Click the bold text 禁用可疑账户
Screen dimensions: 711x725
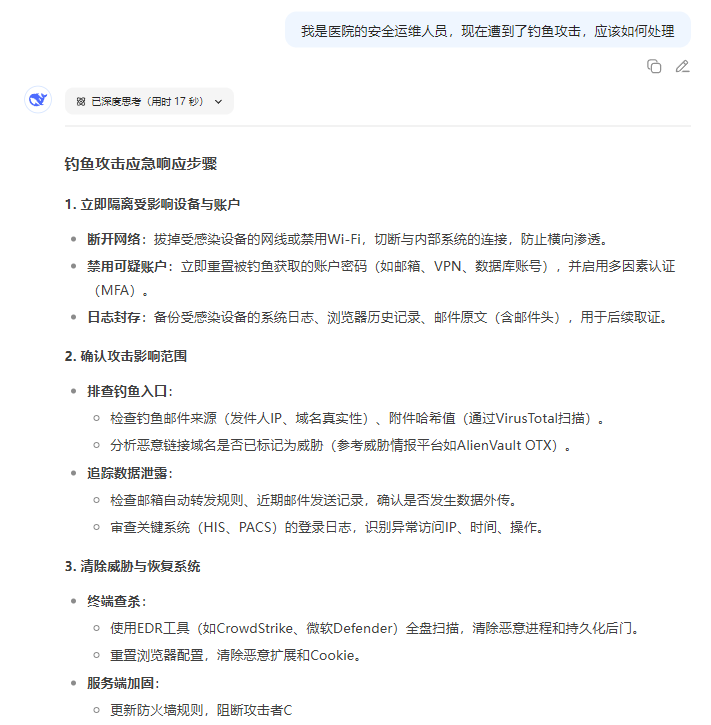127,266
